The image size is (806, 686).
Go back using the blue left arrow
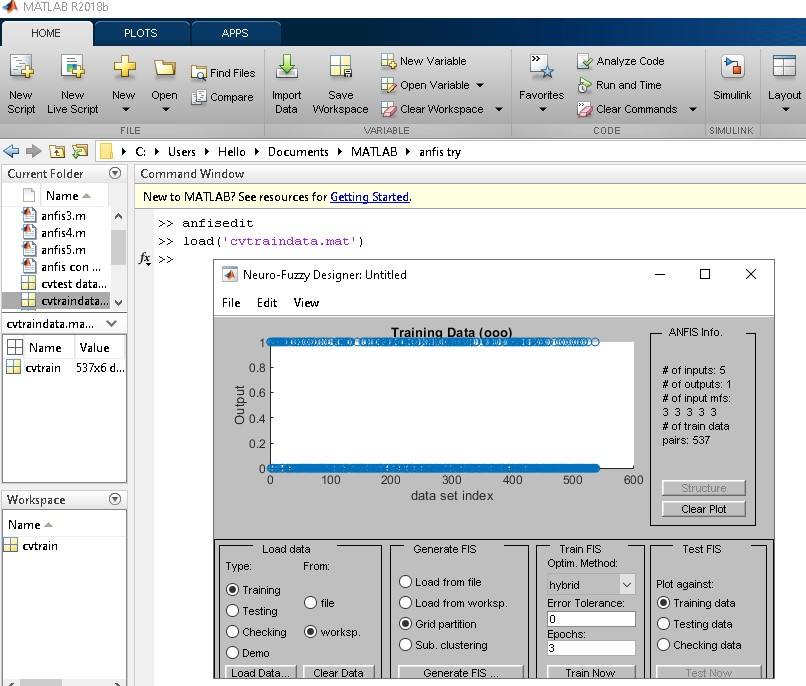coord(11,151)
